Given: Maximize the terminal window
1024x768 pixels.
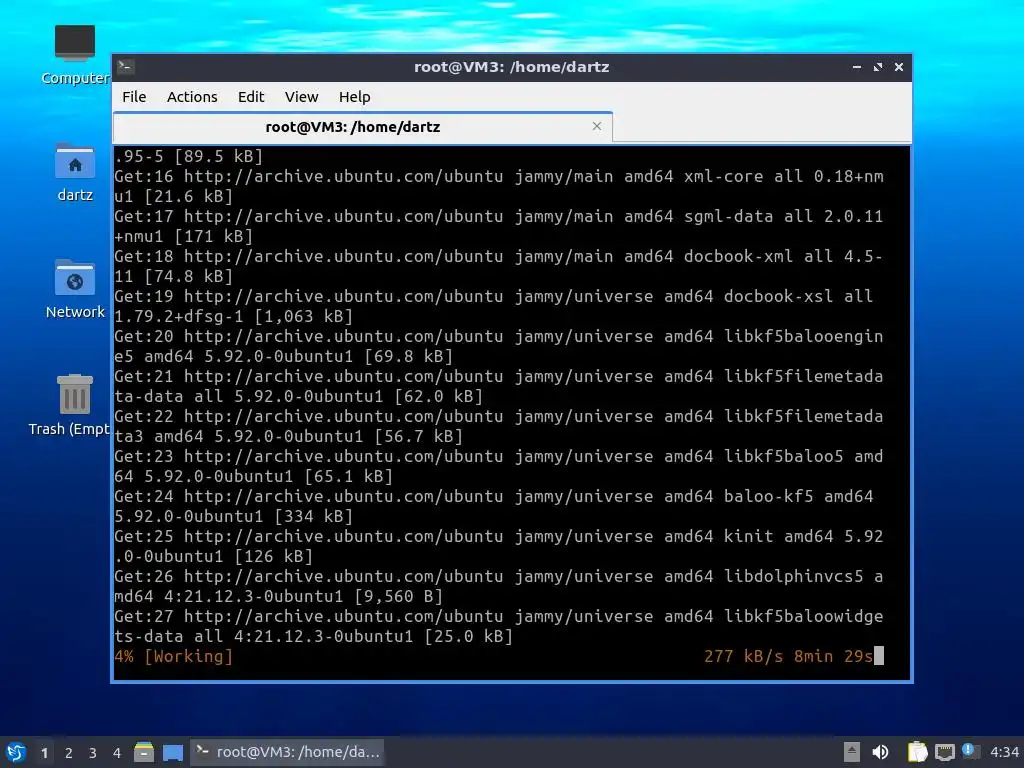Looking at the screenshot, I should (878, 67).
